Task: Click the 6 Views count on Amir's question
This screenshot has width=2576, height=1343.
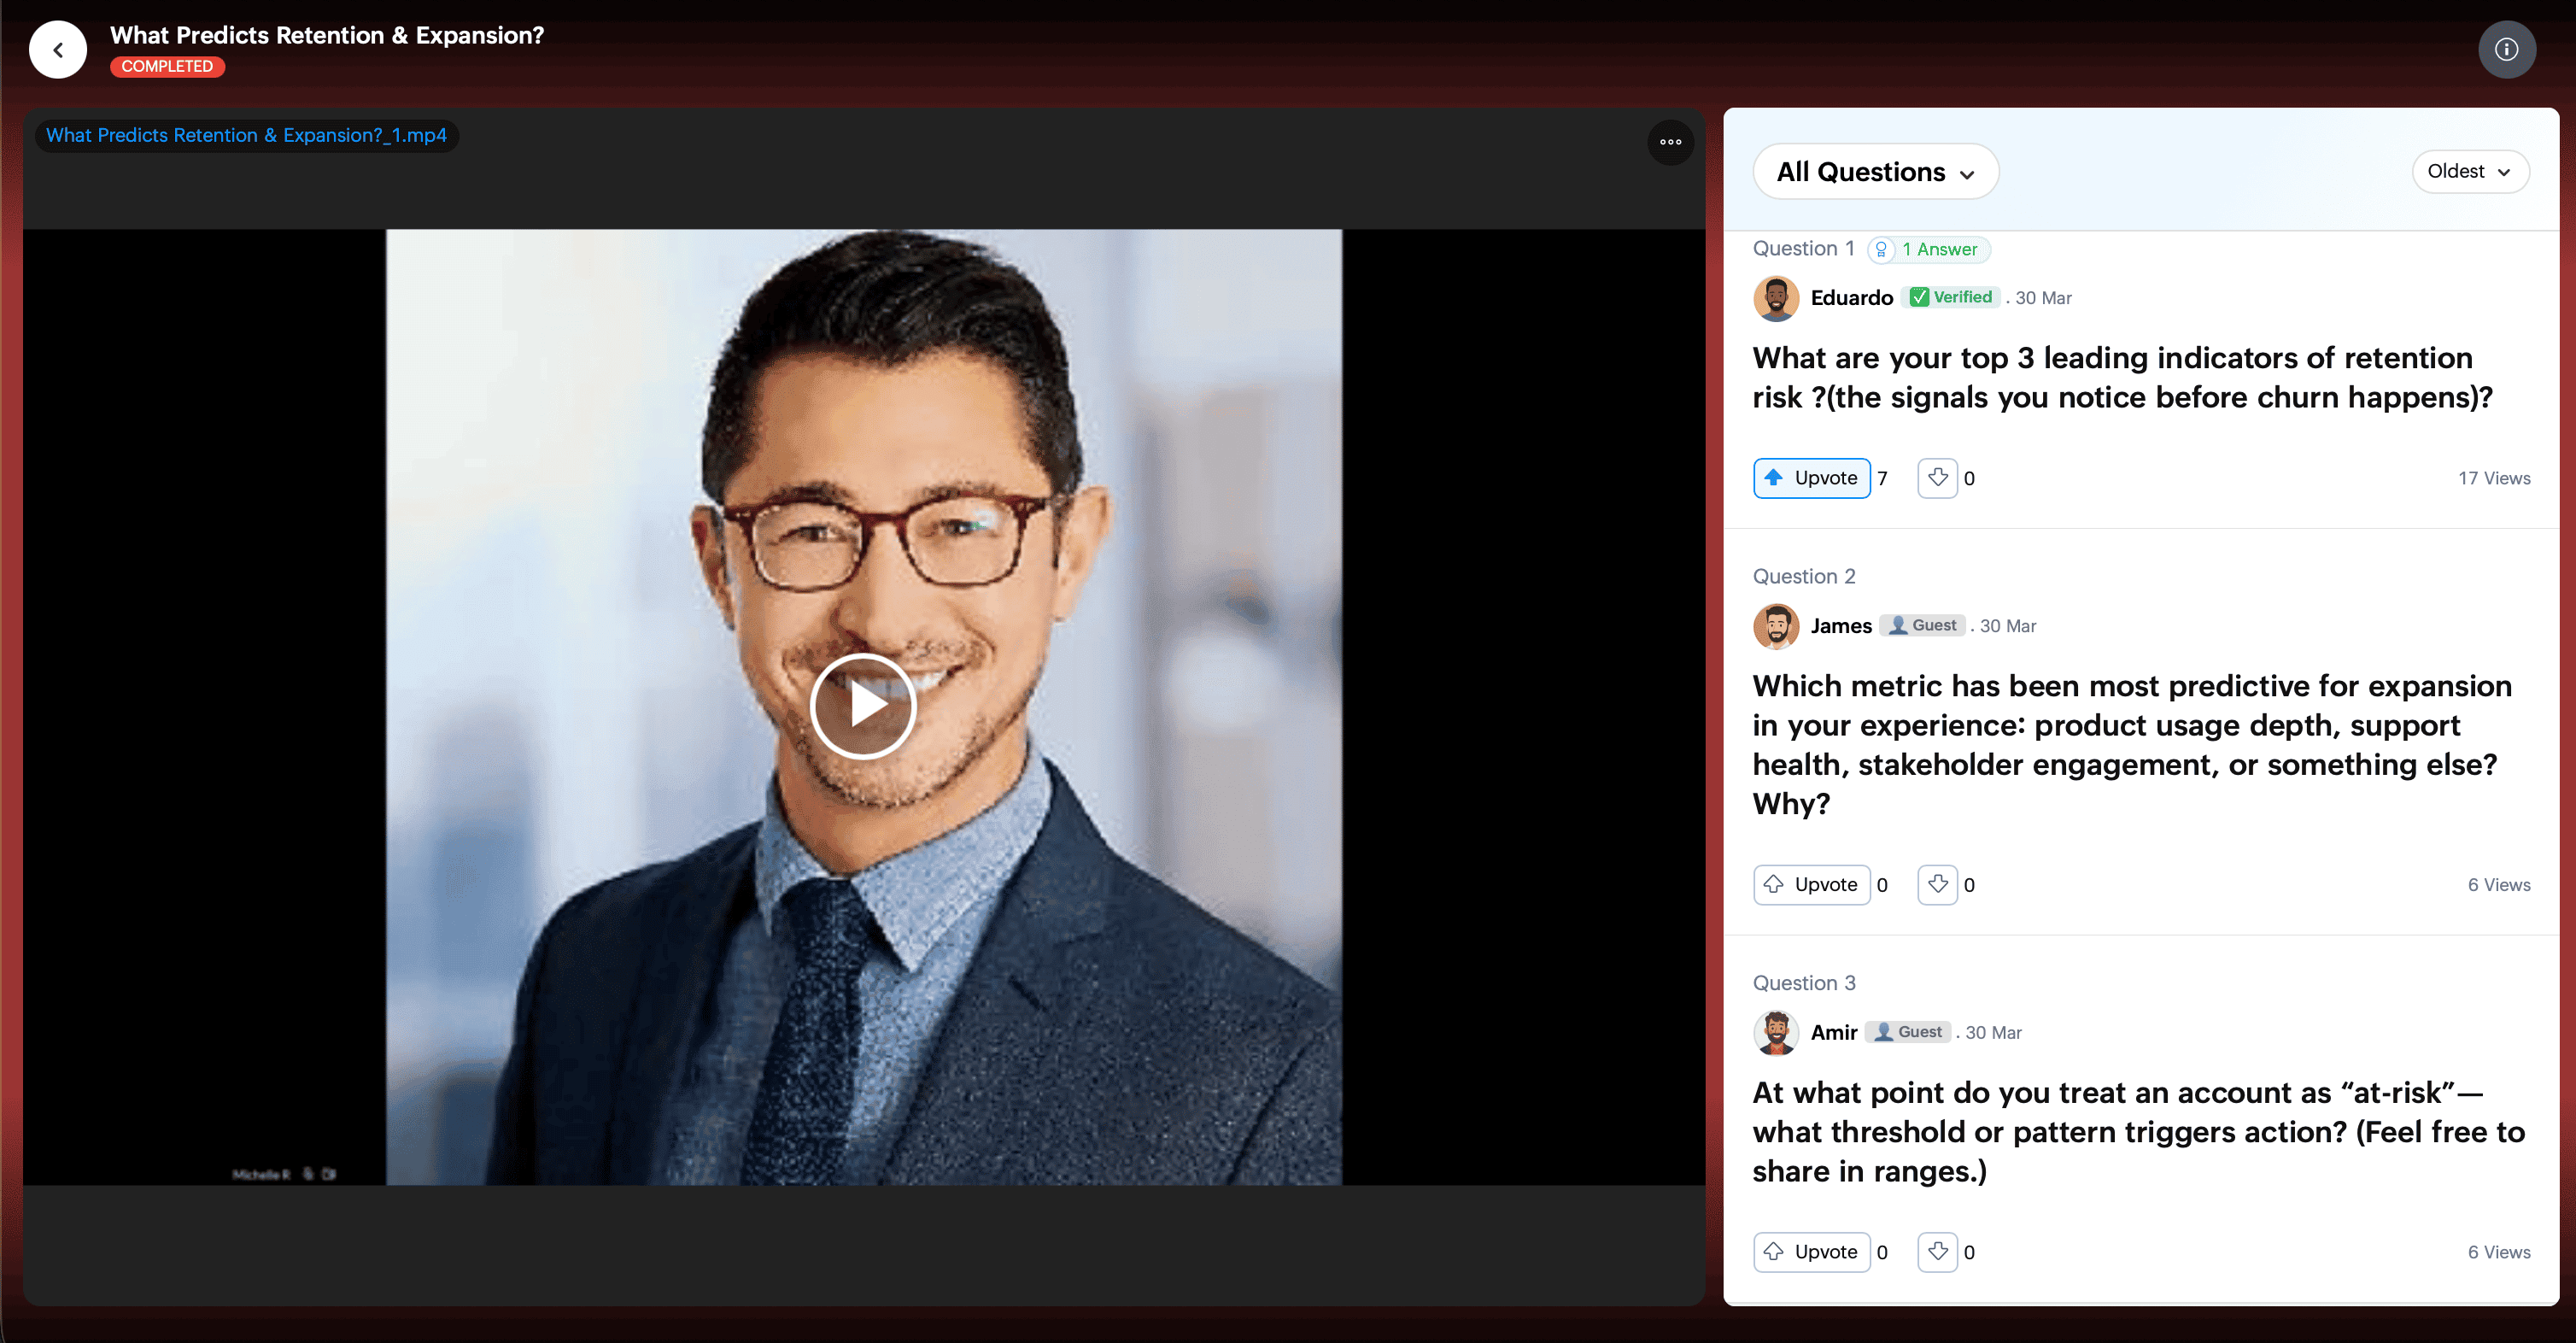Action: 2498,1252
